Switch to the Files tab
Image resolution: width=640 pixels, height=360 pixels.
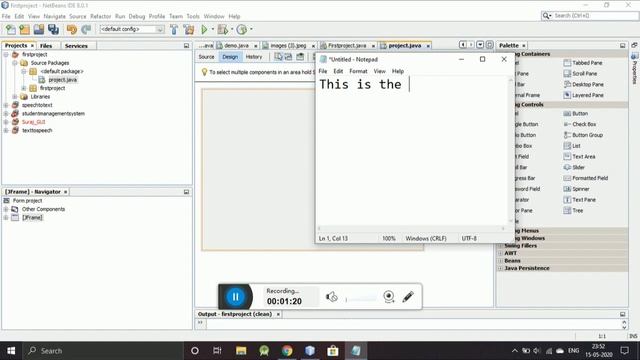click(x=46, y=46)
